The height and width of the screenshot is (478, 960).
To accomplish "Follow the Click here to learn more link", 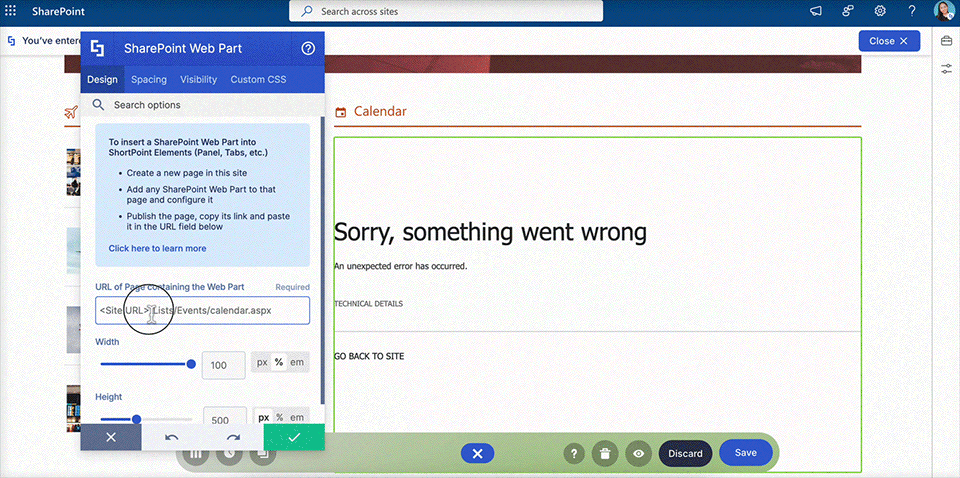I will click(157, 248).
